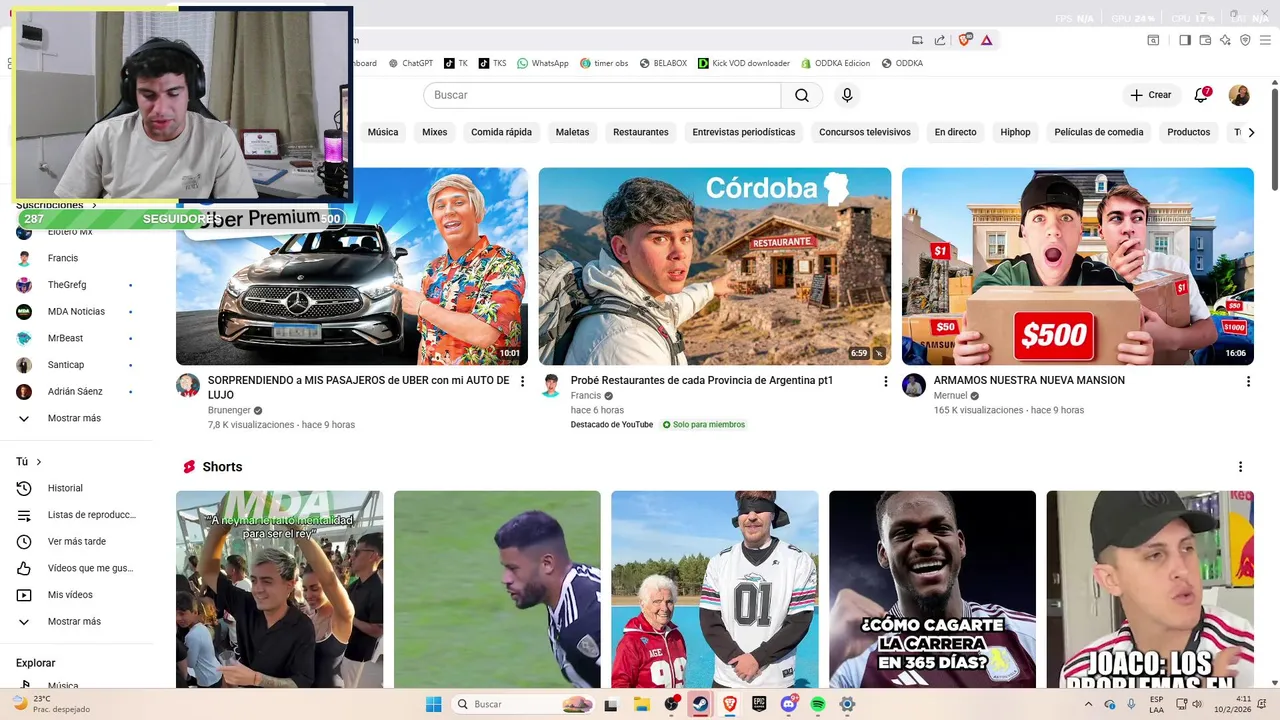Click the Brave VPN shield icon
The width and height of the screenshot is (1280, 720).
[1245, 40]
